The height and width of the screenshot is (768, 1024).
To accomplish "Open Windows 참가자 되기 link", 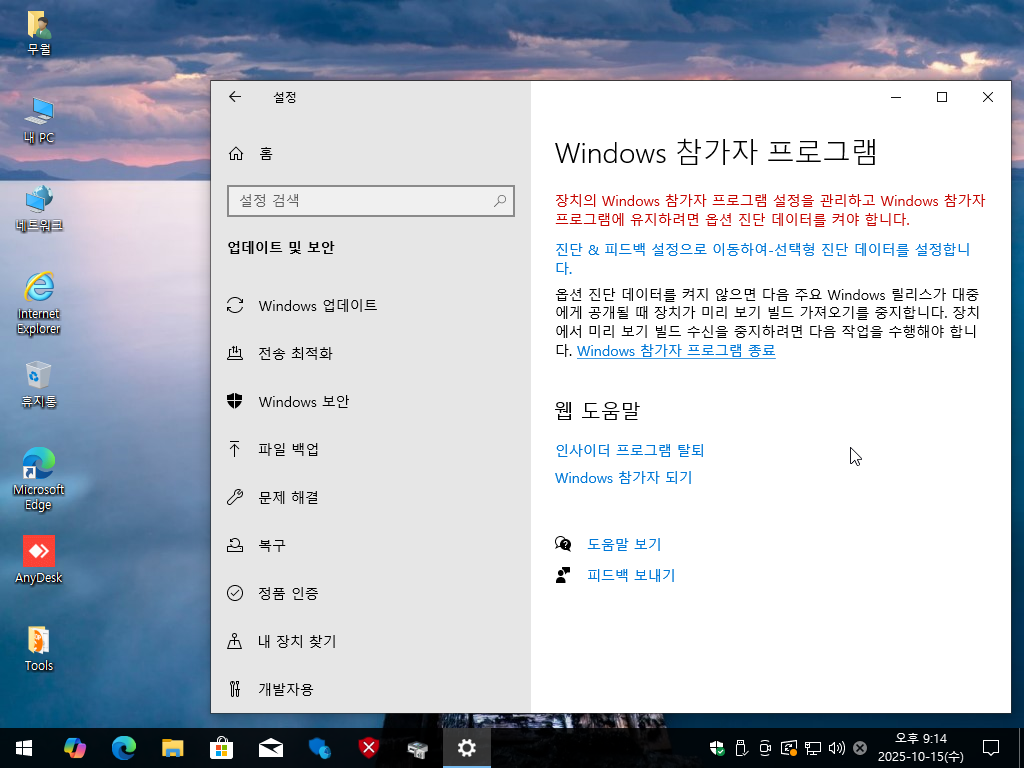I will pos(624,477).
